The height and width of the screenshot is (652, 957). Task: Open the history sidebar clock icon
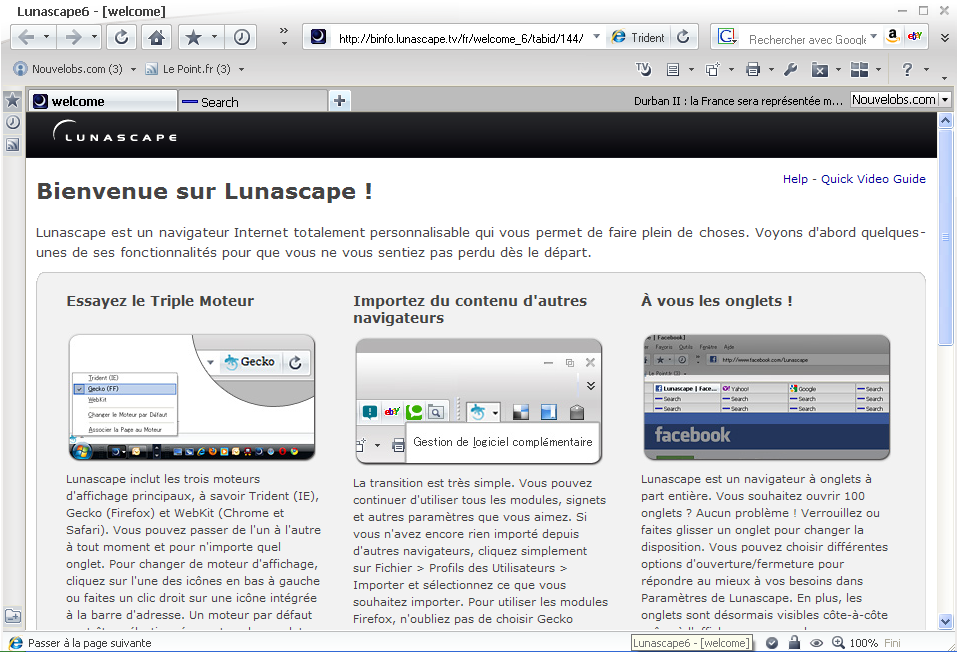tap(12, 122)
